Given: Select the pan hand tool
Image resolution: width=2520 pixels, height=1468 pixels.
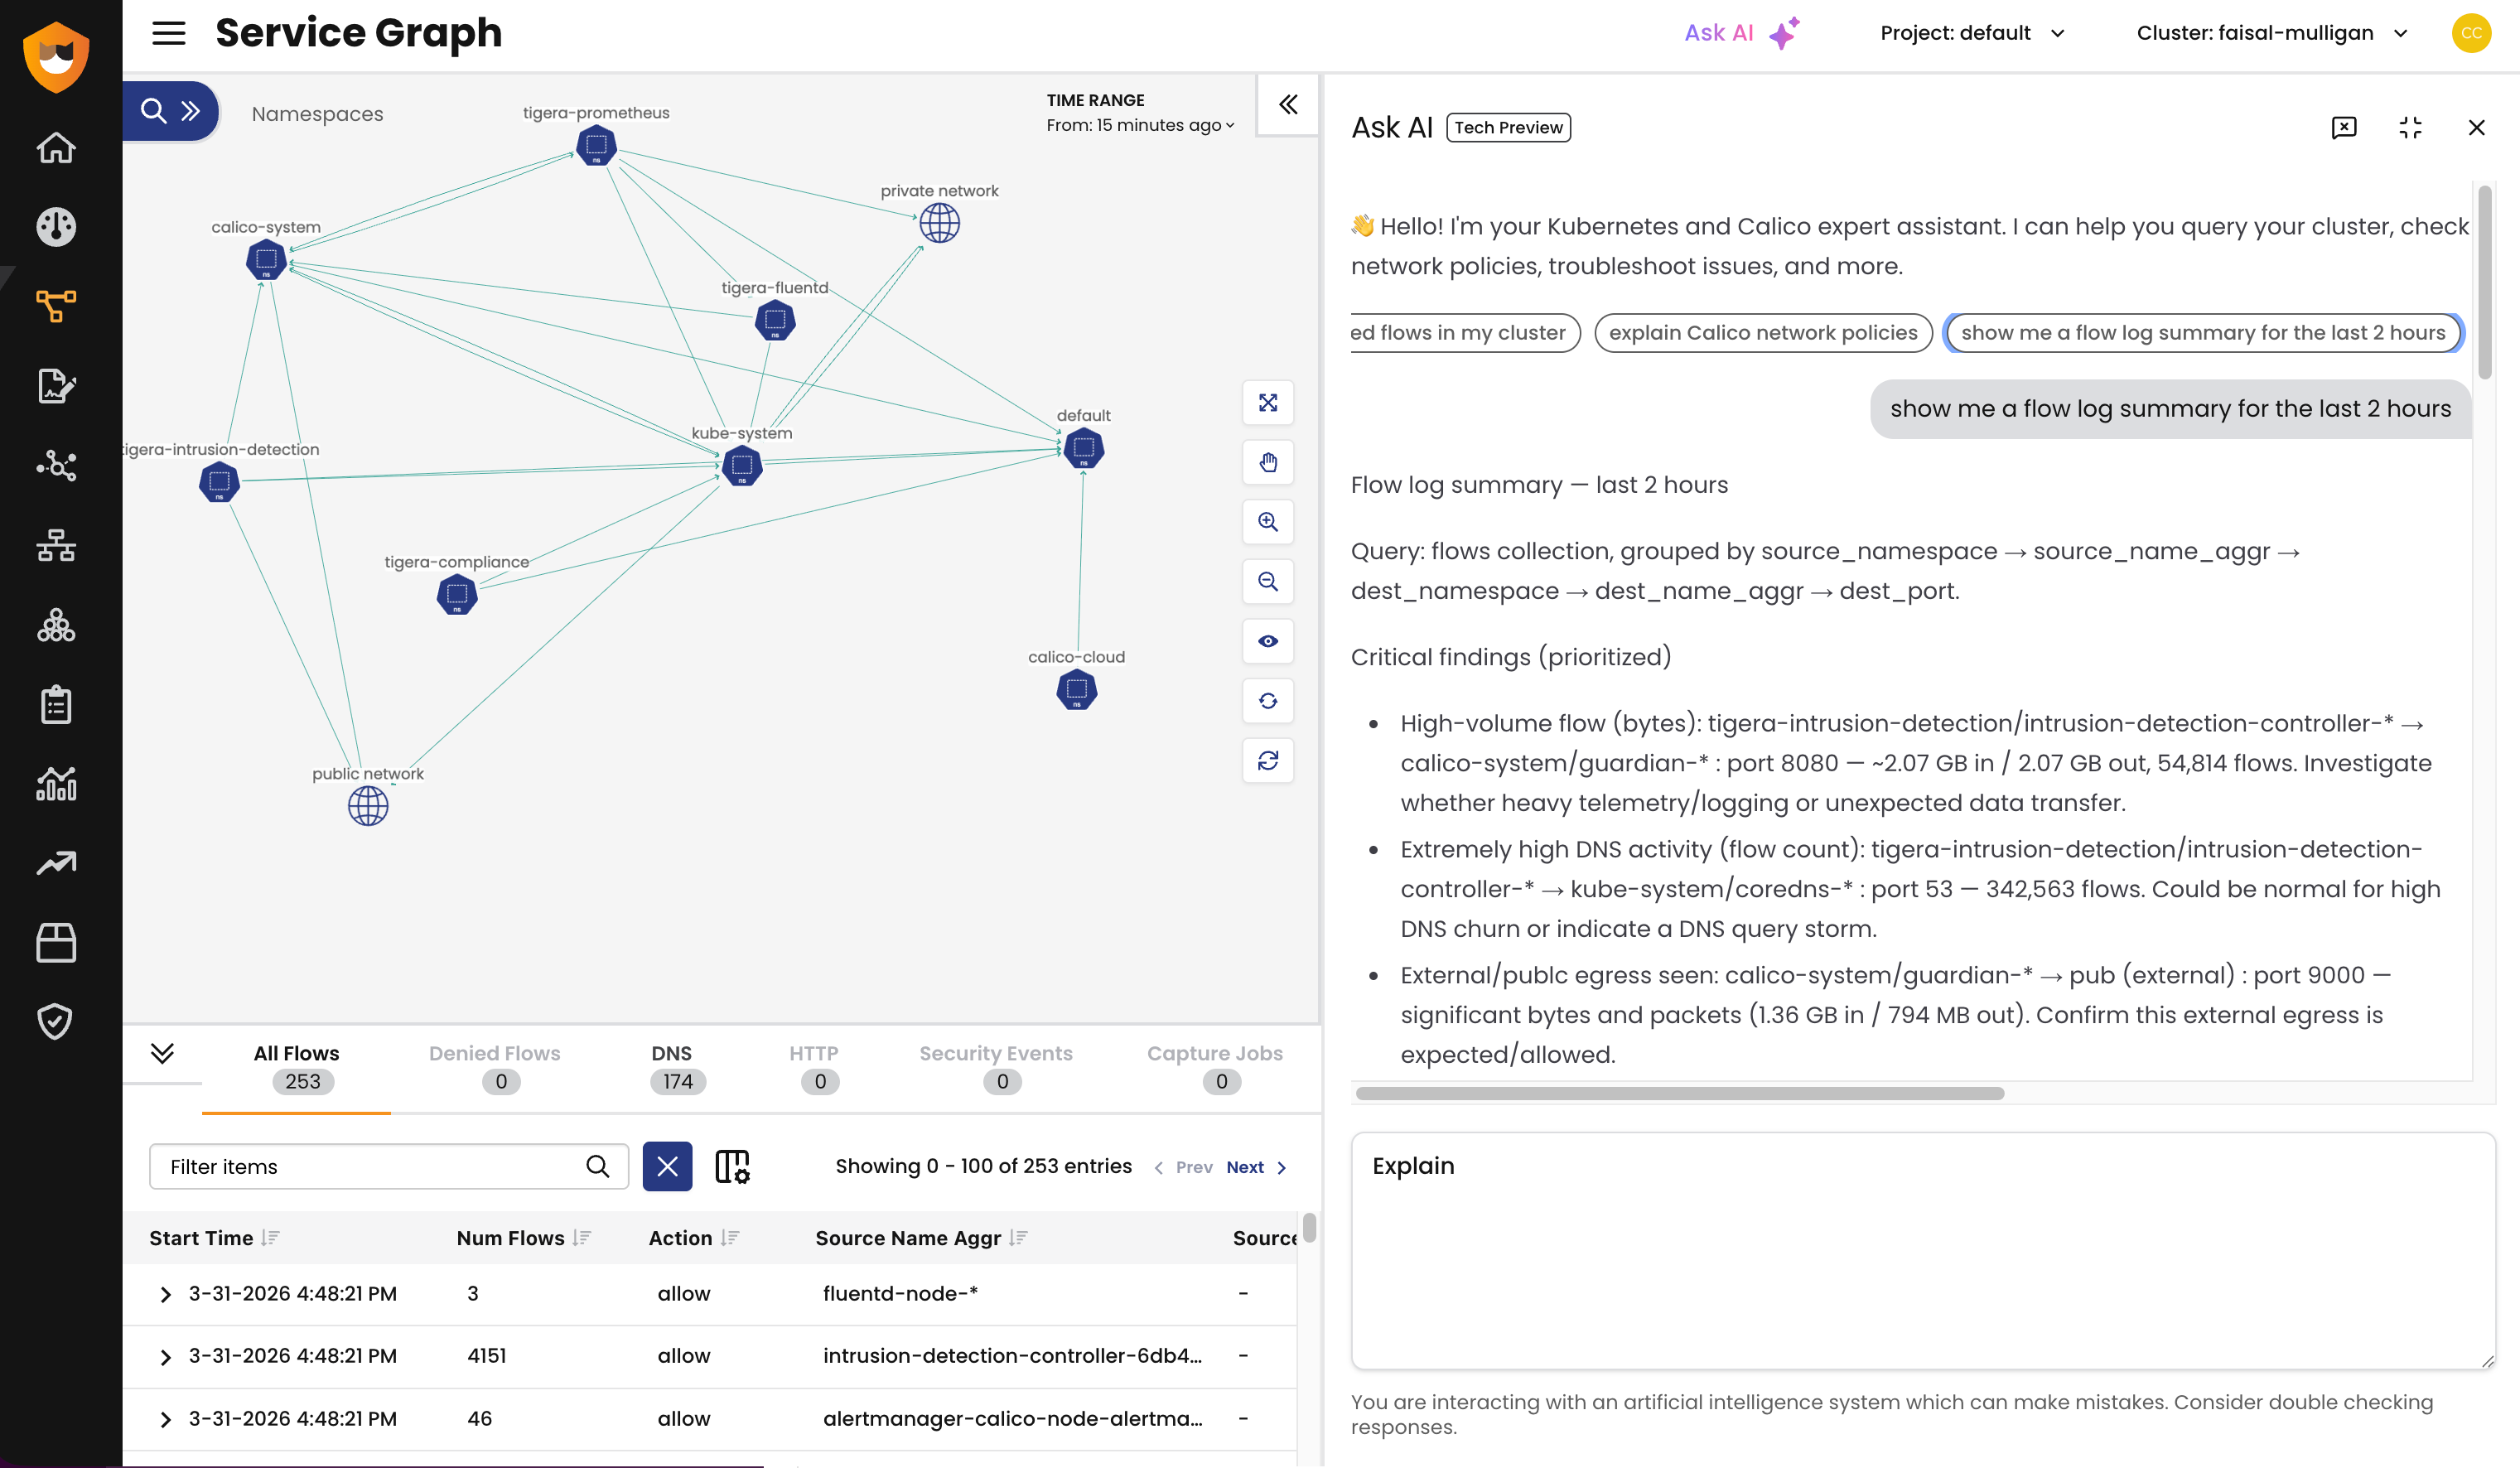Looking at the screenshot, I should point(1267,462).
